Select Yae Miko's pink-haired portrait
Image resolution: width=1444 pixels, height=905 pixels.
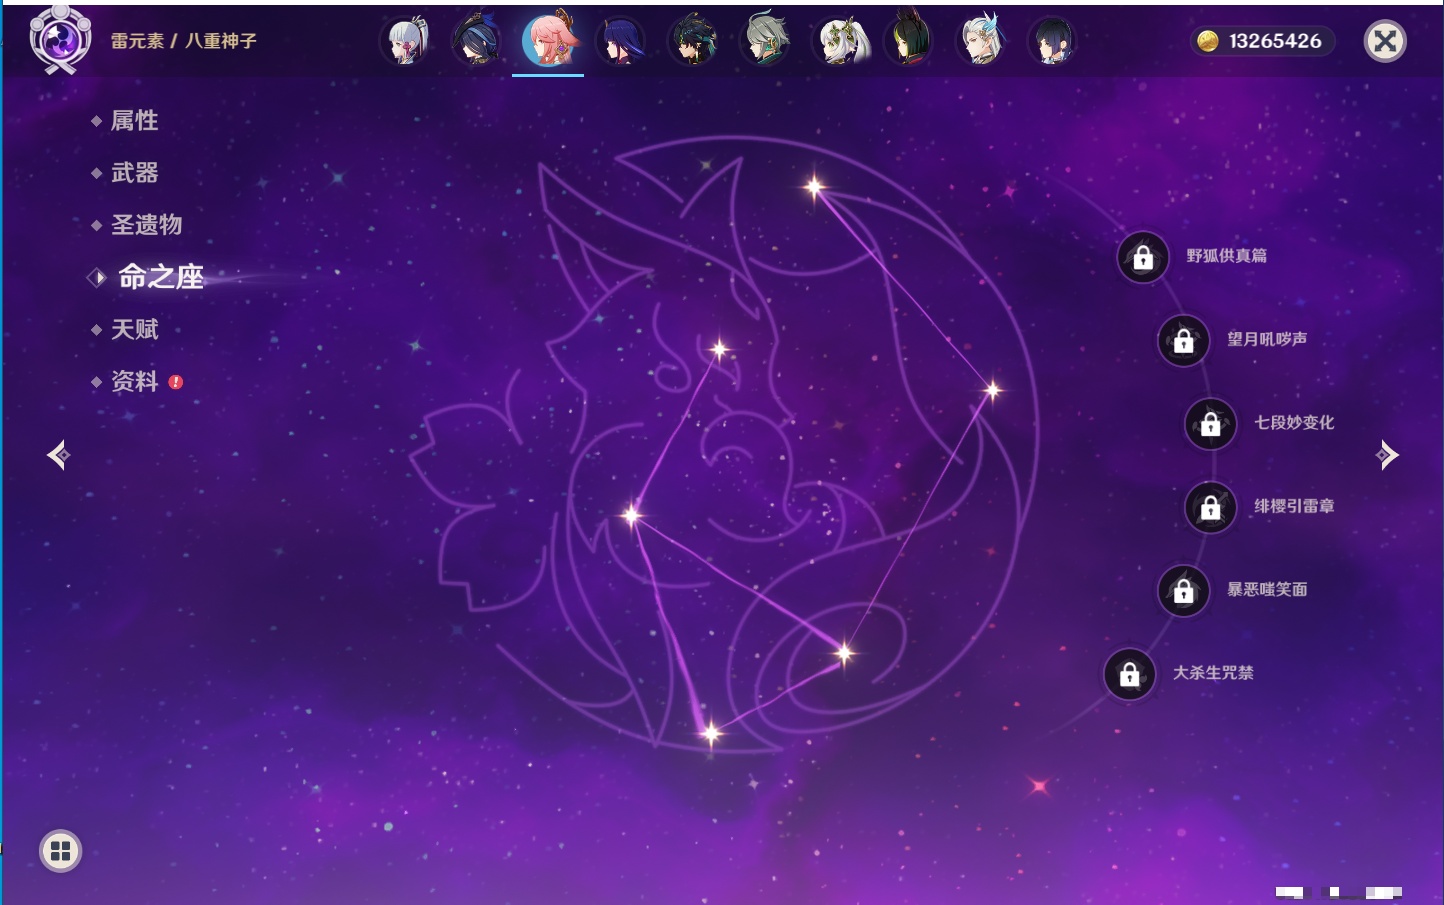pos(549,40)
